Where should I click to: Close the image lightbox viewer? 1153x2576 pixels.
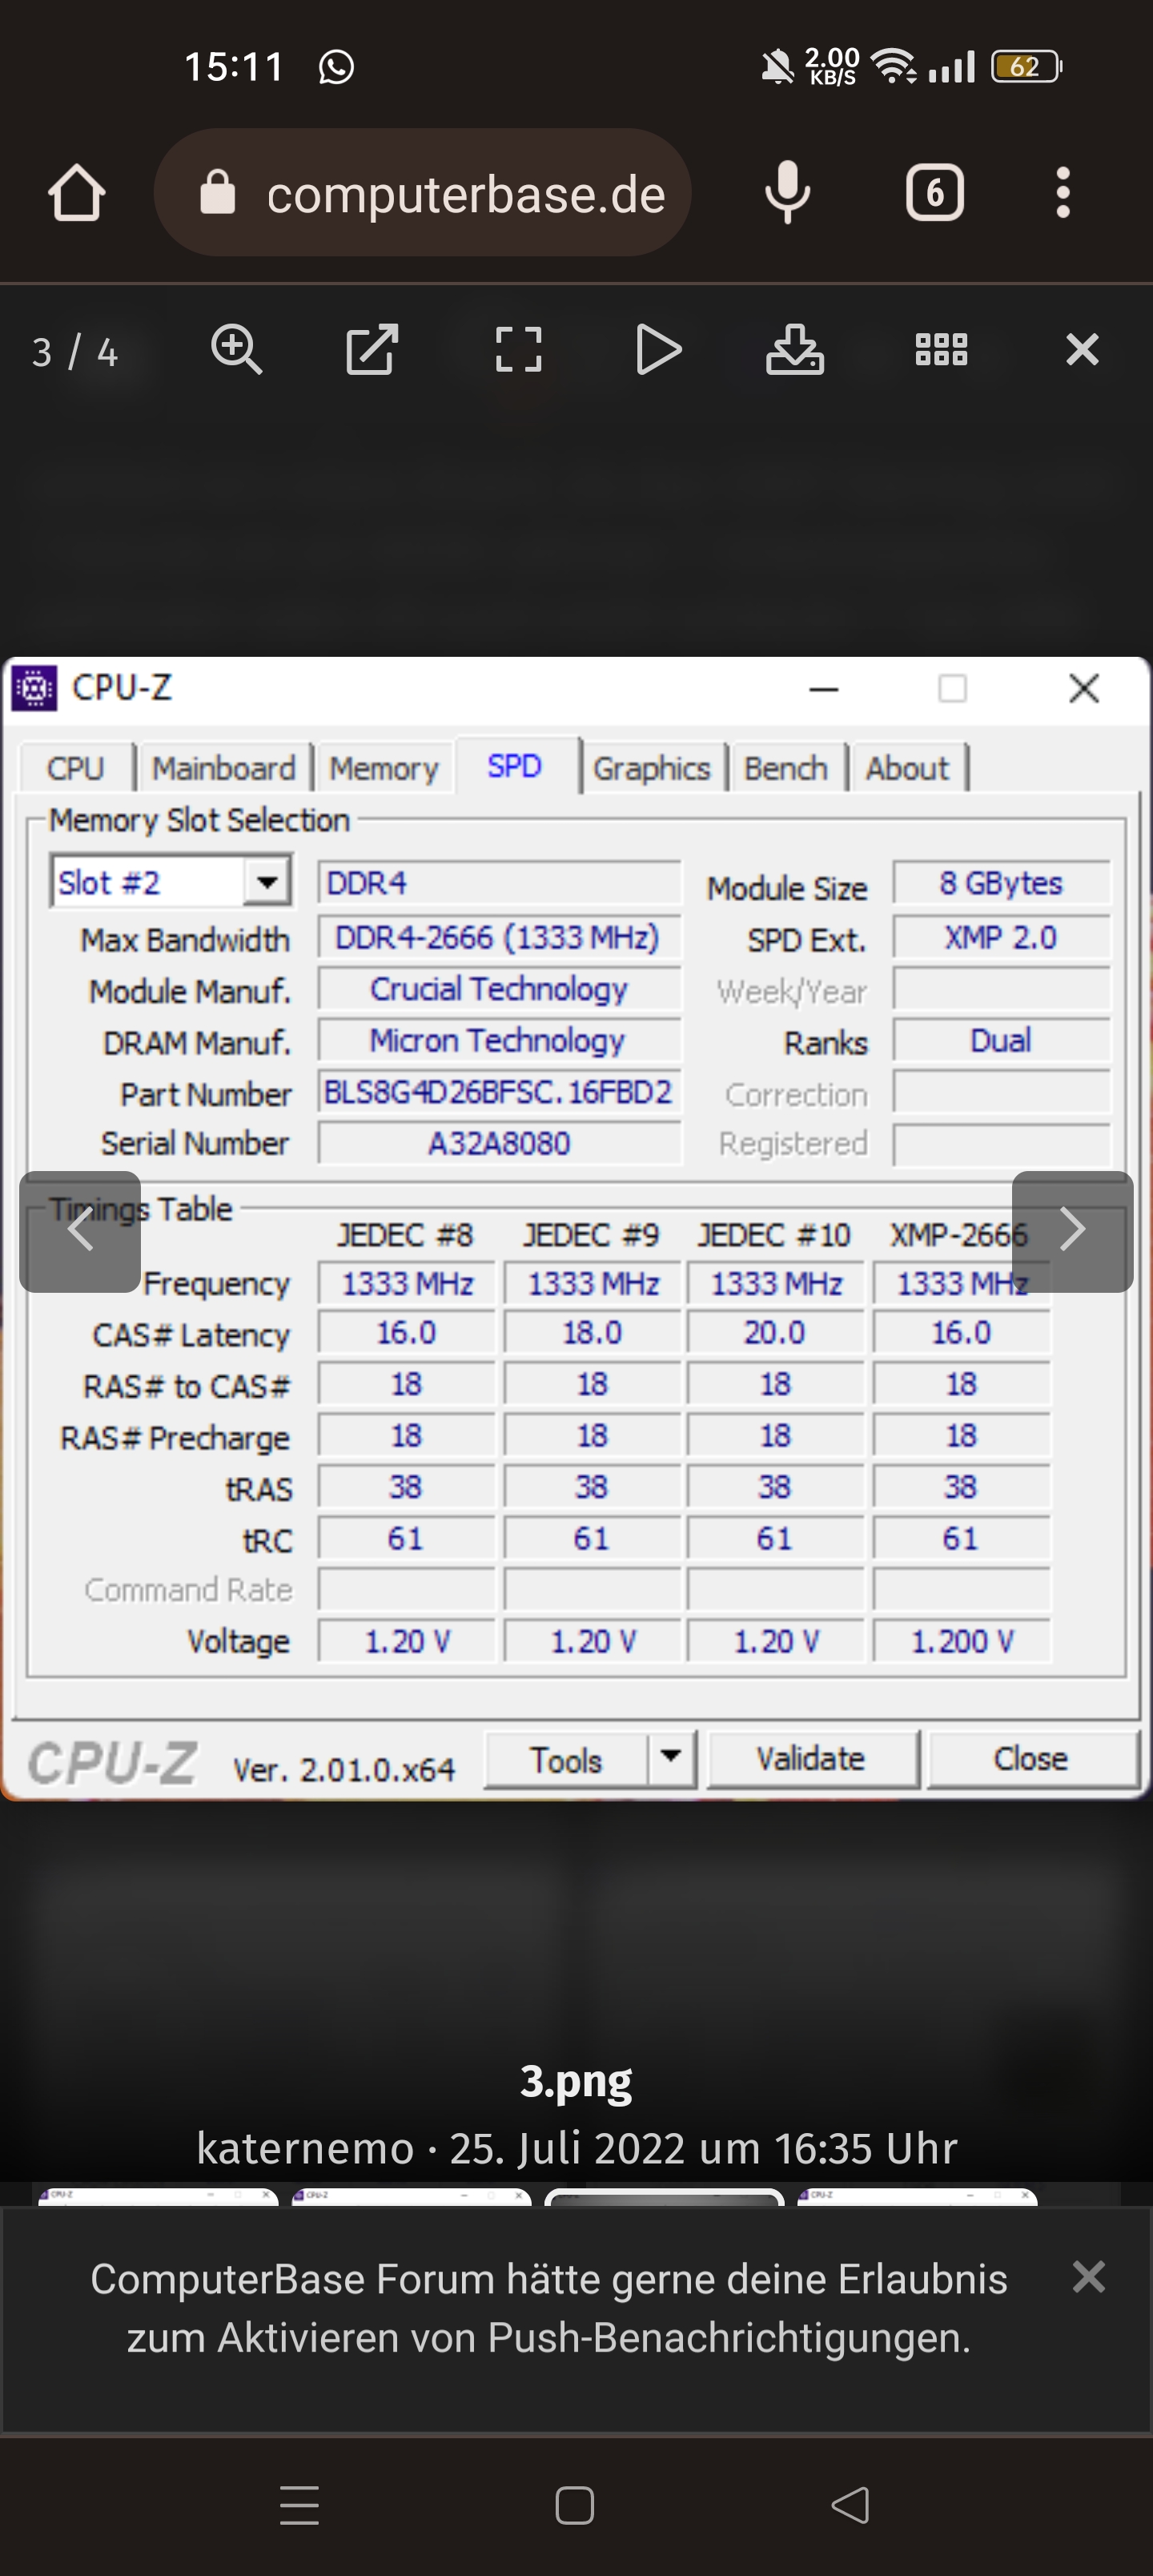point(1082,350)
